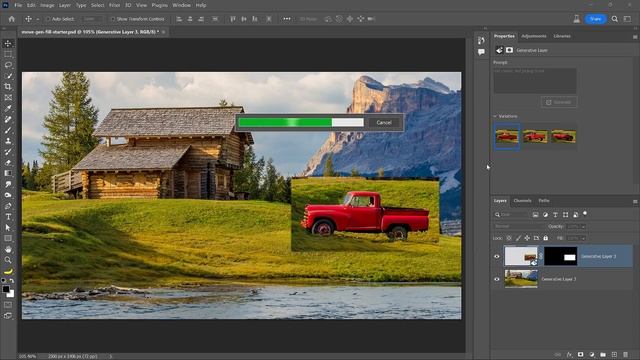Select the Crop tool

[8, 87]
